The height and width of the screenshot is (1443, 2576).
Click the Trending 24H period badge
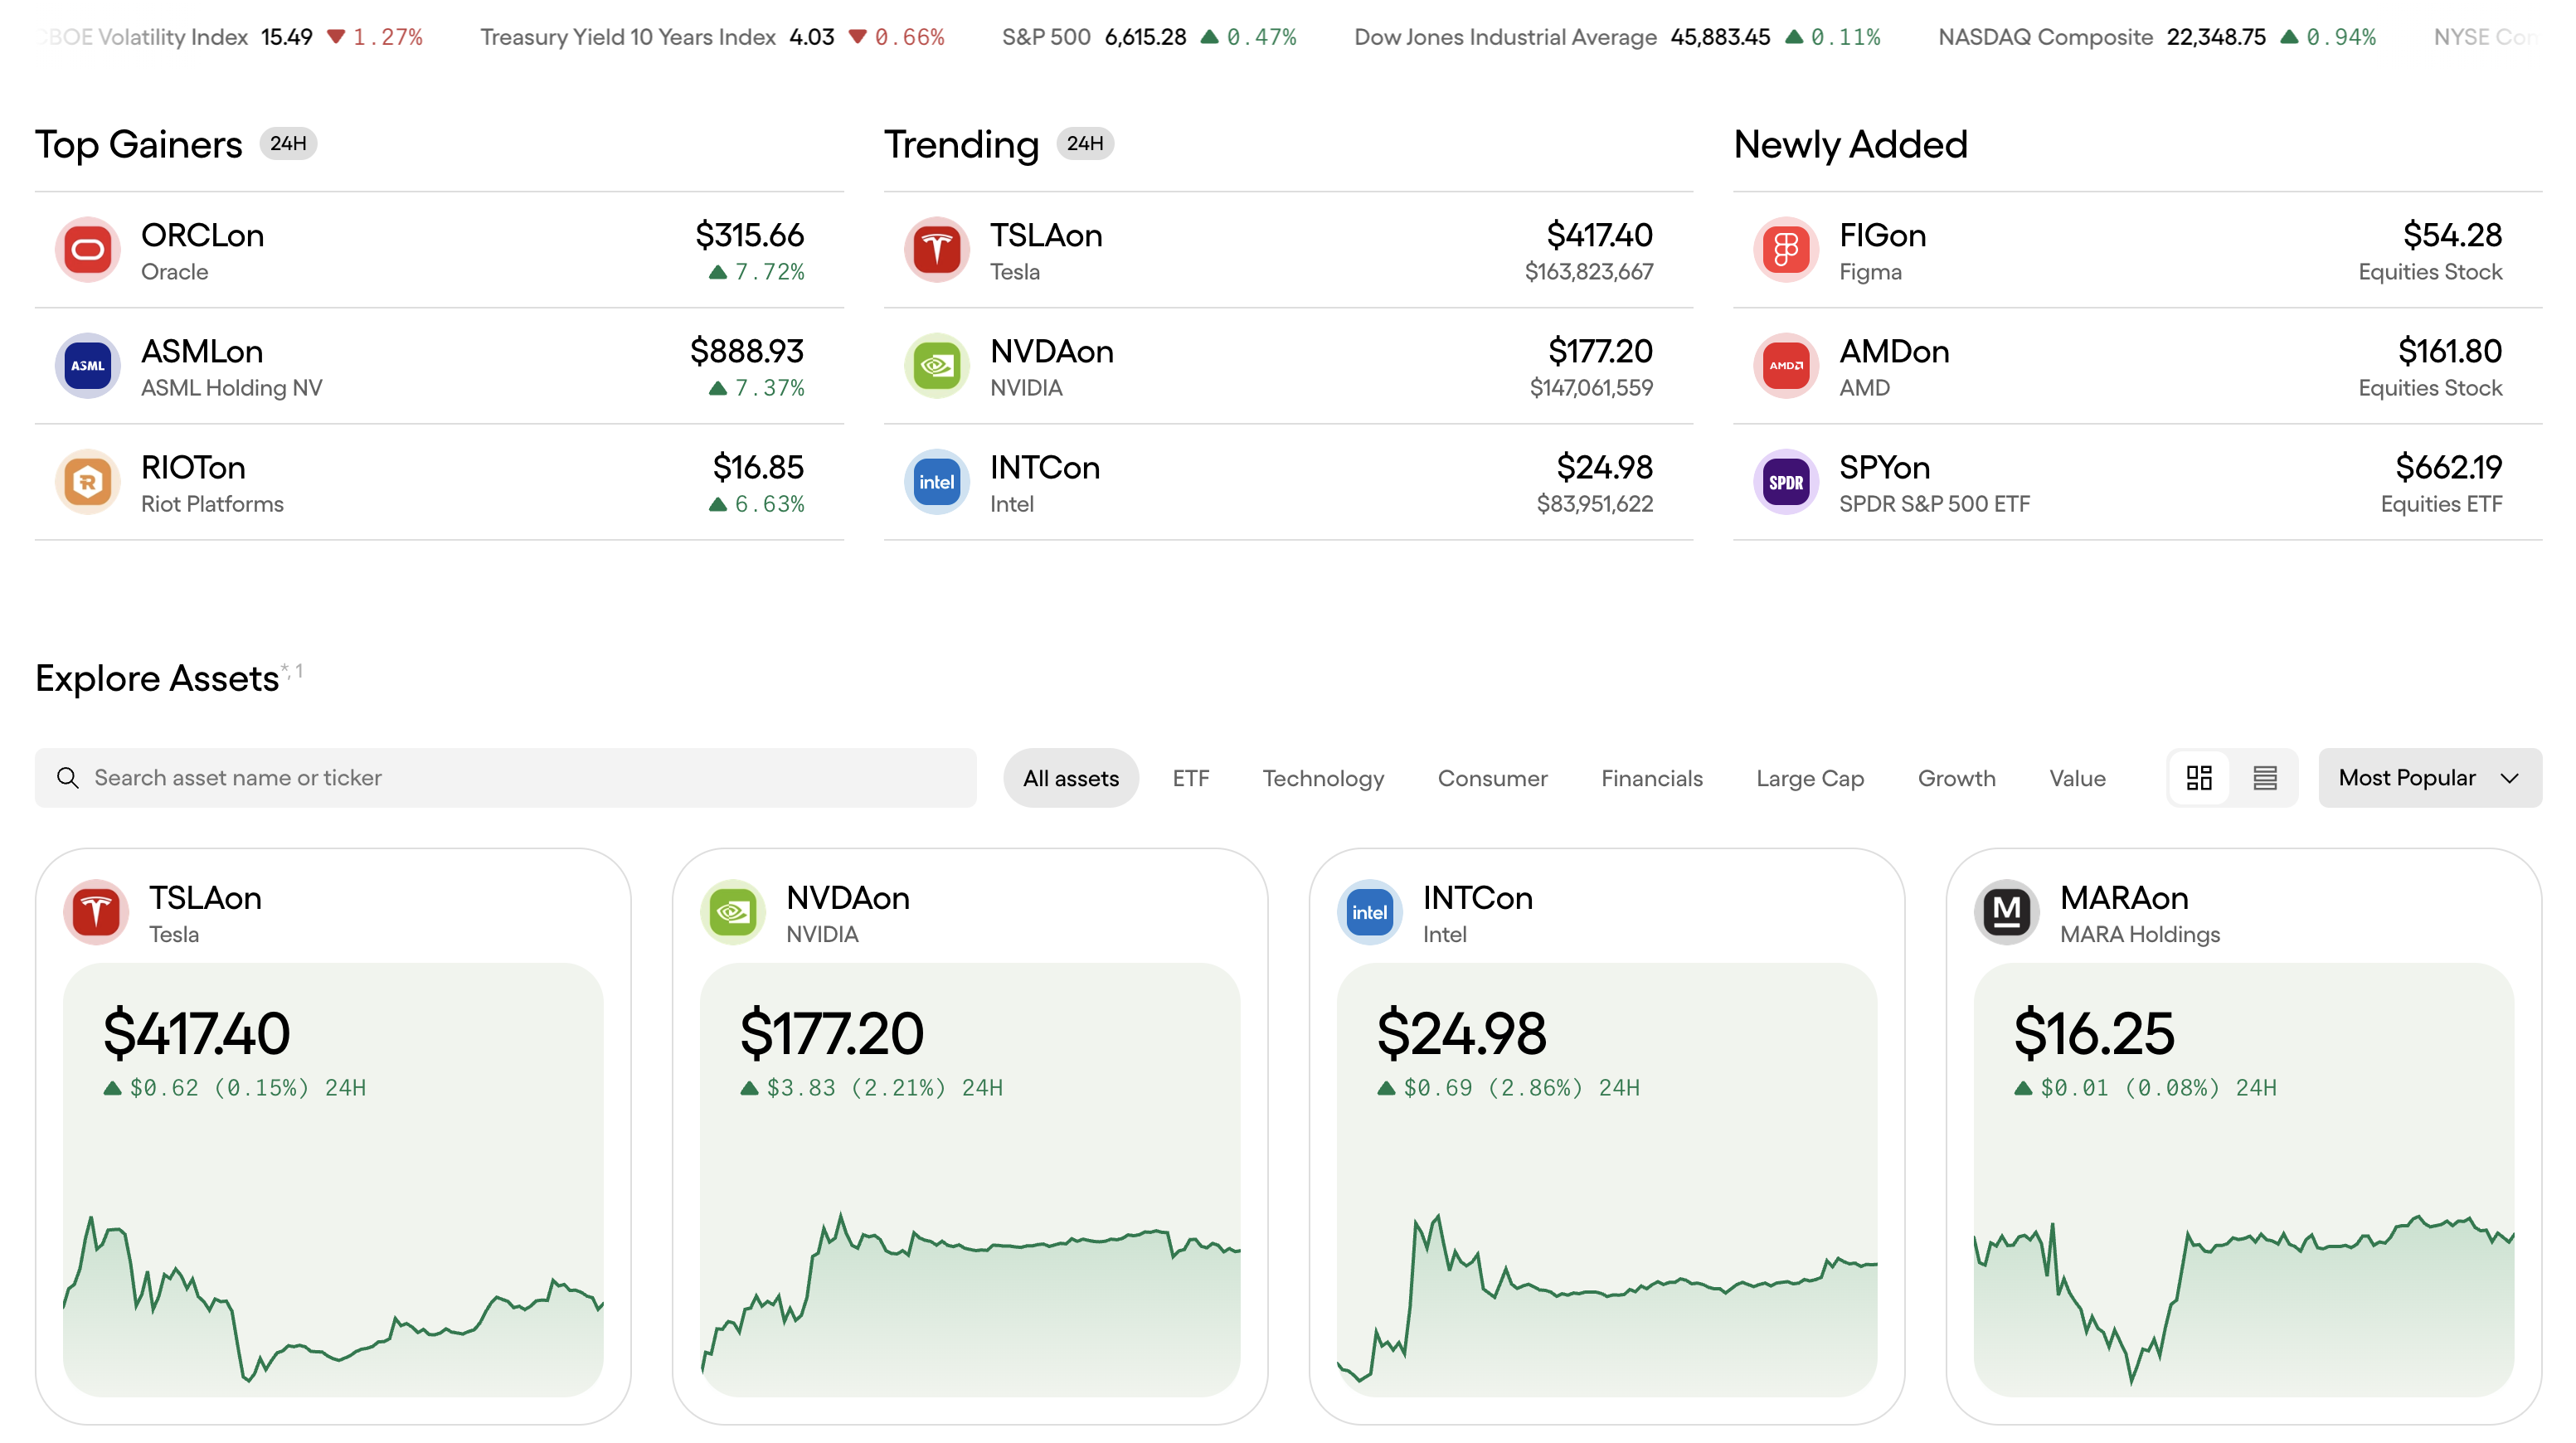tap(1085, 144)
